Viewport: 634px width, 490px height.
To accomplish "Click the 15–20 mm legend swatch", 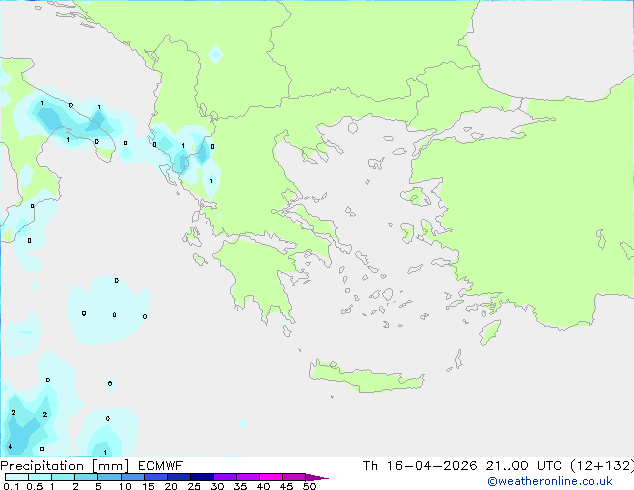I will [x=155, y=477].
